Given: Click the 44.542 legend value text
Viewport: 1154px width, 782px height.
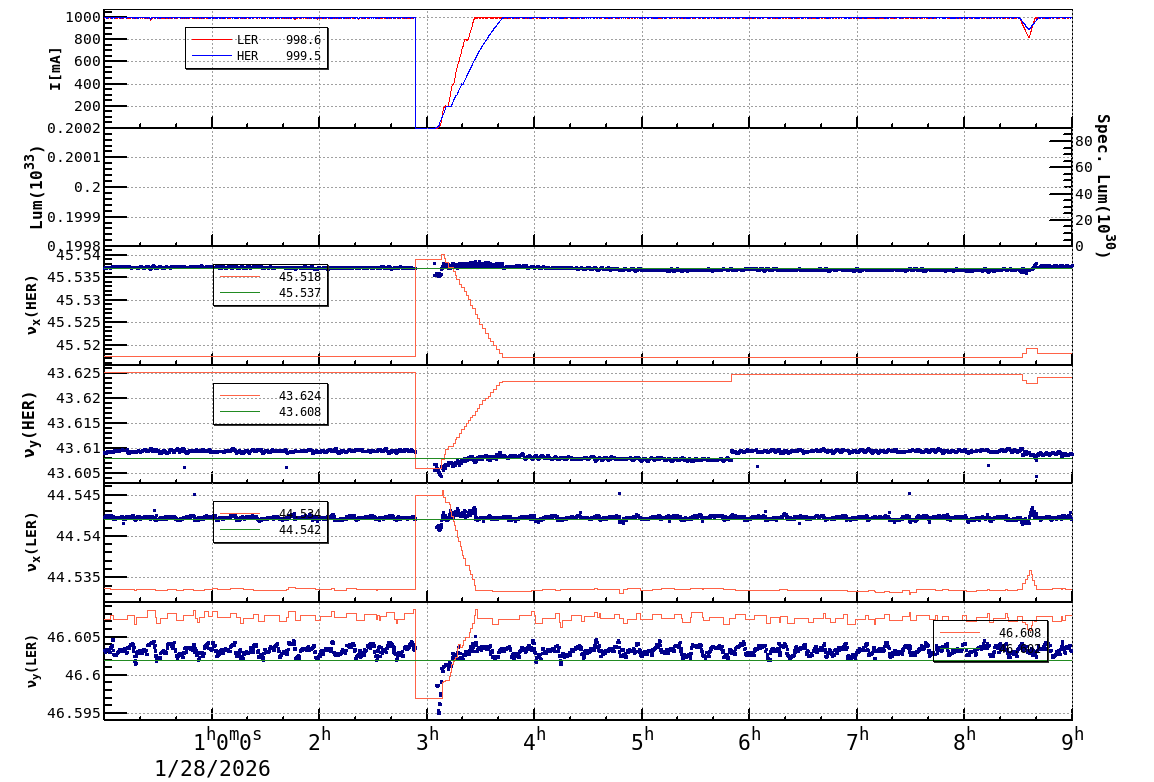Looking at the screenshot, I should pos(298,531).
